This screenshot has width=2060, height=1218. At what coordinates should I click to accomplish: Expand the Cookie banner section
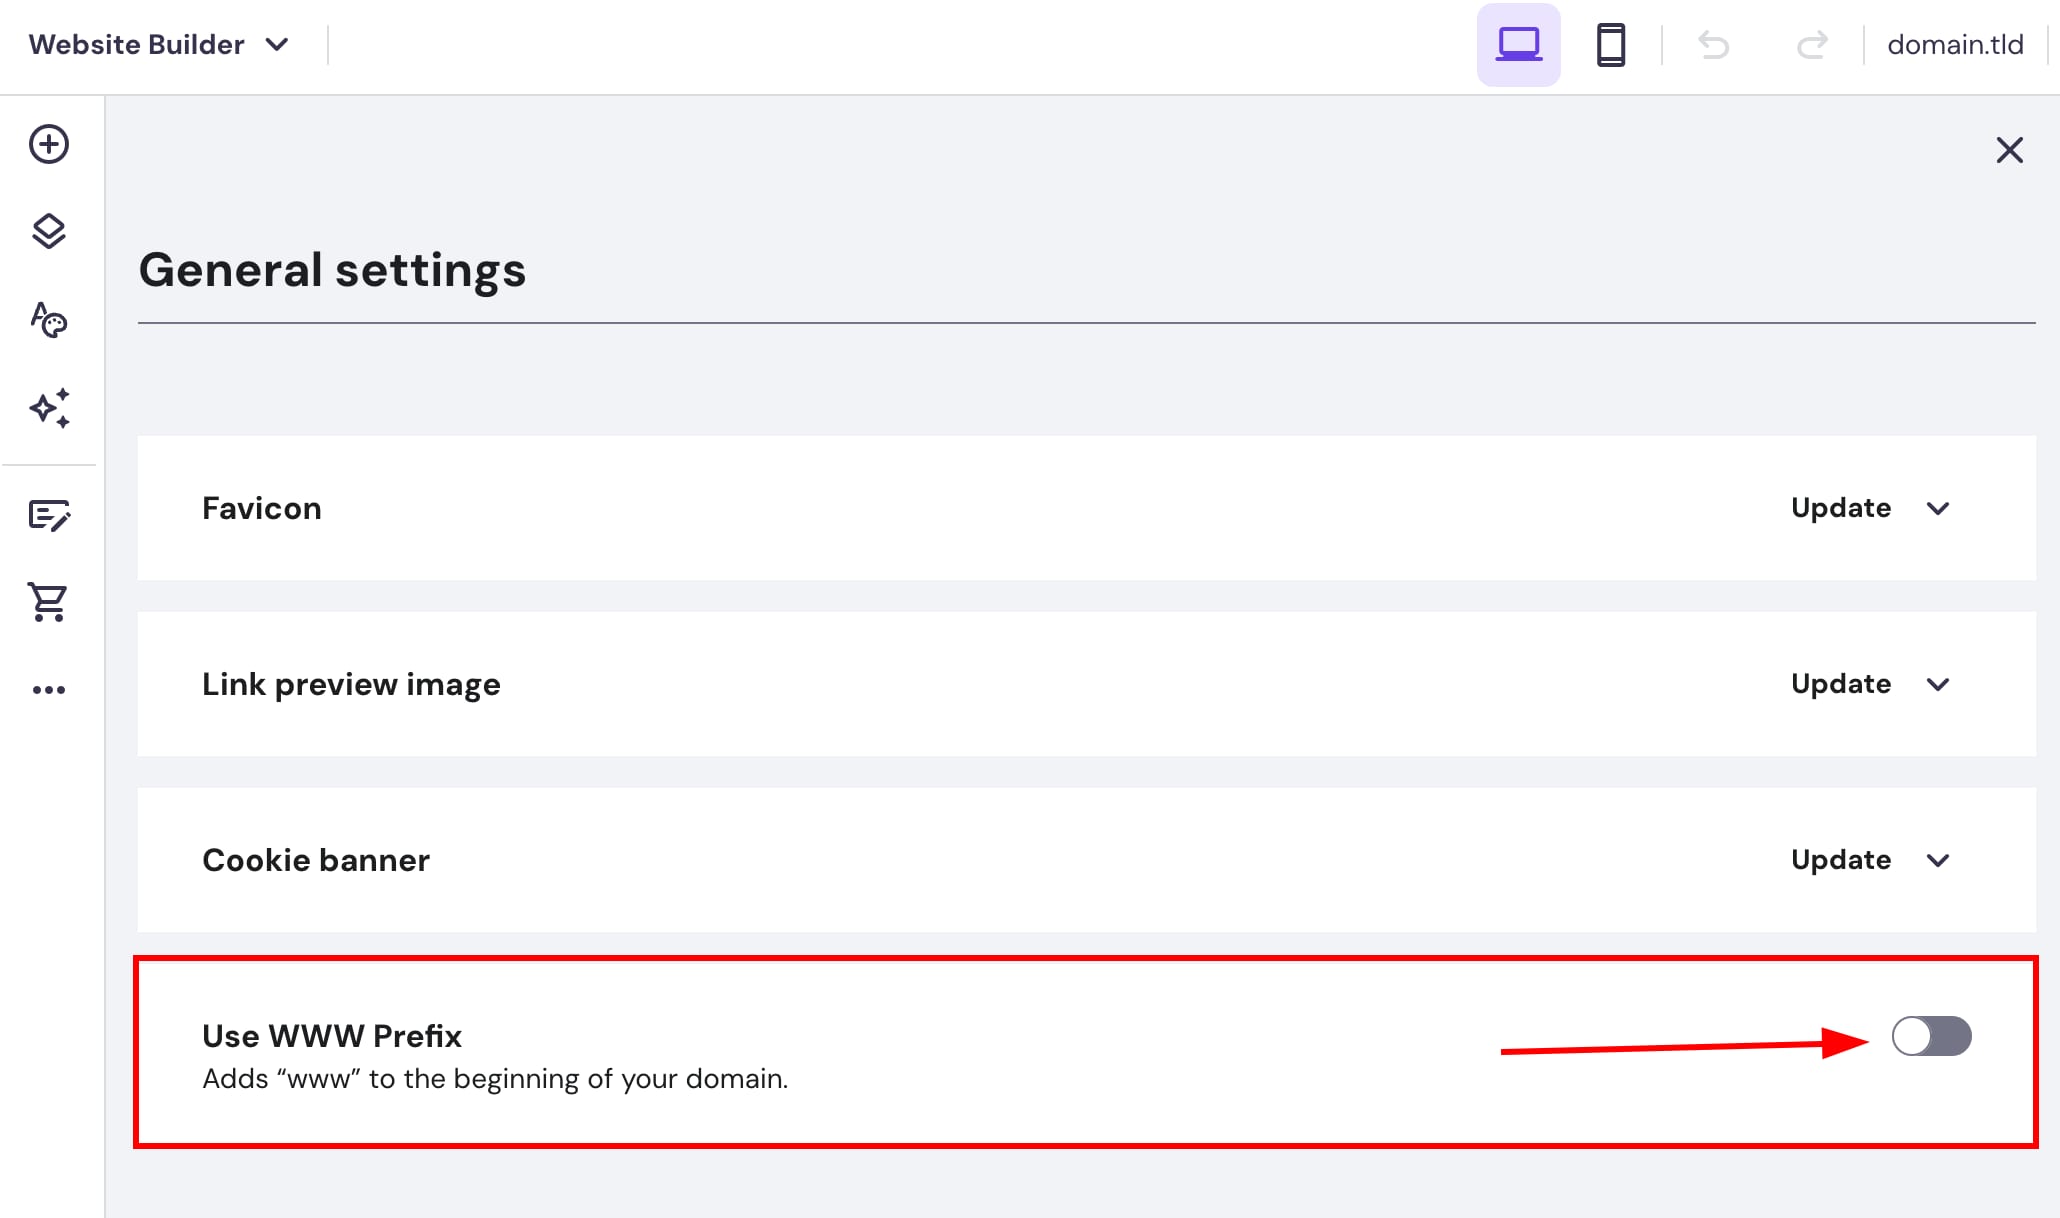point(1938,860)
